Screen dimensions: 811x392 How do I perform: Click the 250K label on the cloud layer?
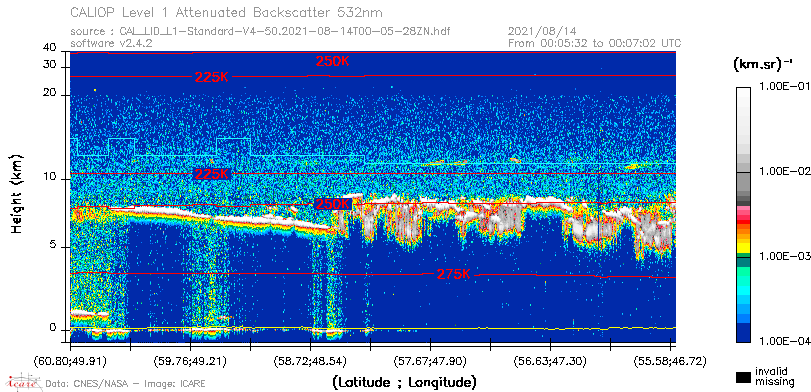pyautogui.click(x=333, y=204)
